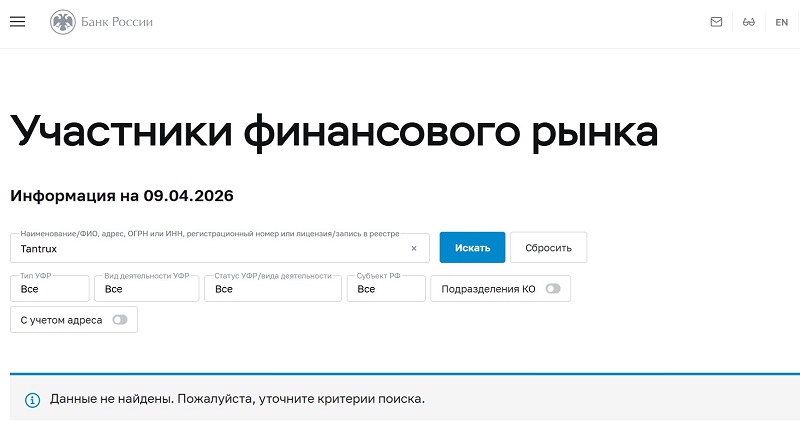Screen dimensions: 800x445
Task: Click the "Сбросить" reset button
Action: click(548, 248)
